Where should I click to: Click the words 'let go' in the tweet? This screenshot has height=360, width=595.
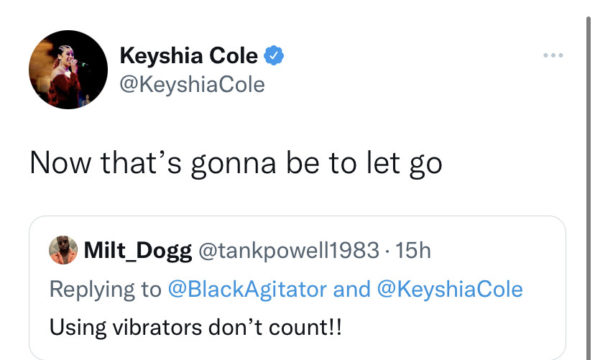point(404,163)
